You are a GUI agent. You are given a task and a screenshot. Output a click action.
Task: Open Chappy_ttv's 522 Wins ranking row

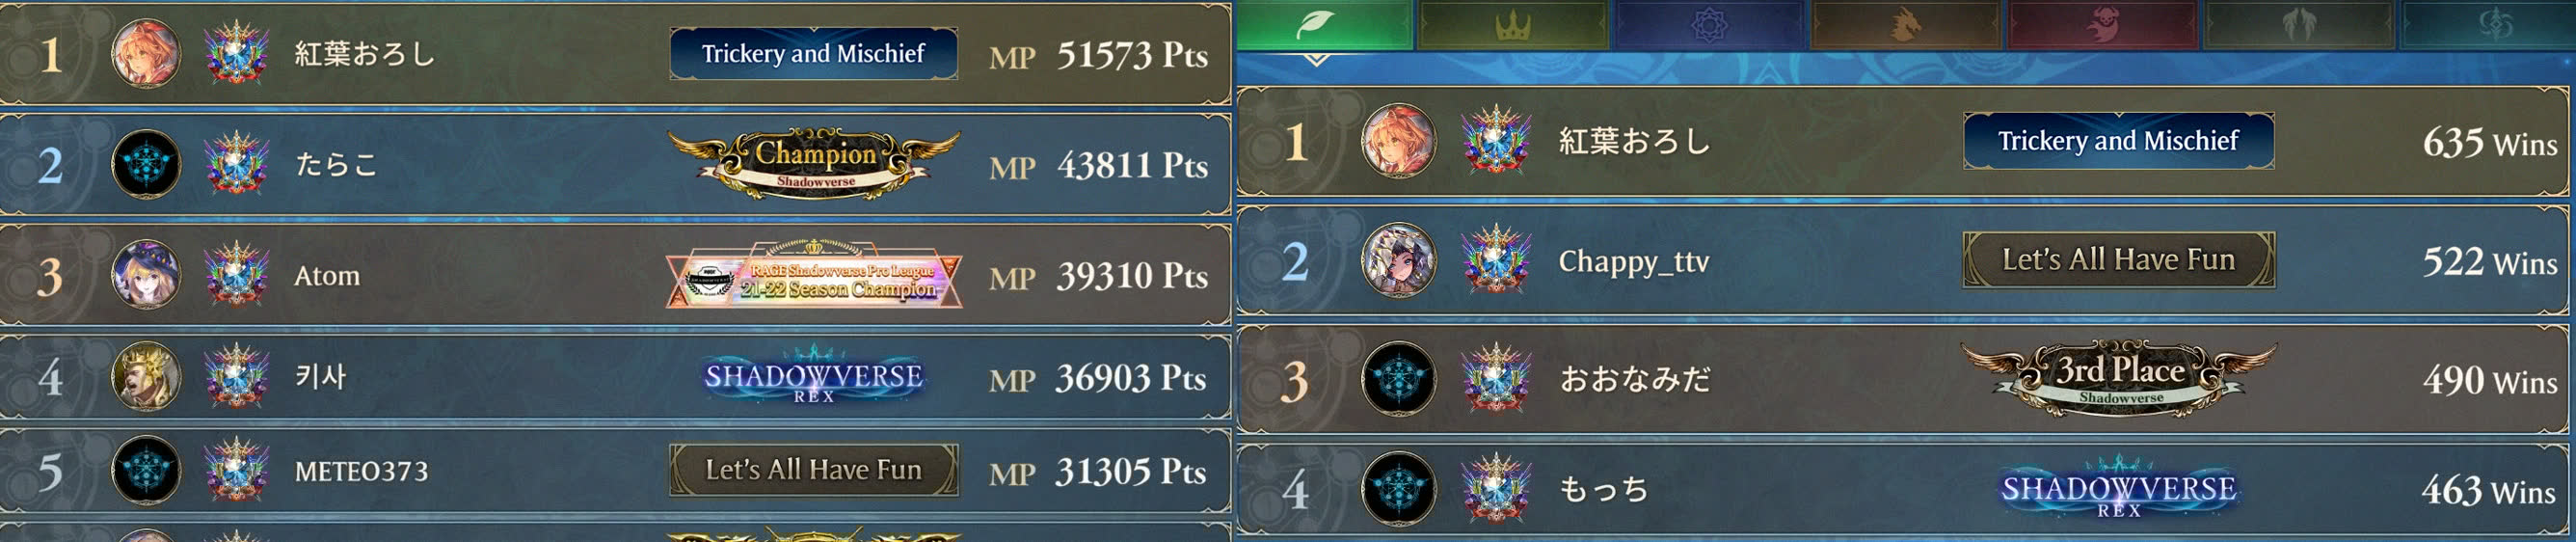click(x=1902, y=261)
